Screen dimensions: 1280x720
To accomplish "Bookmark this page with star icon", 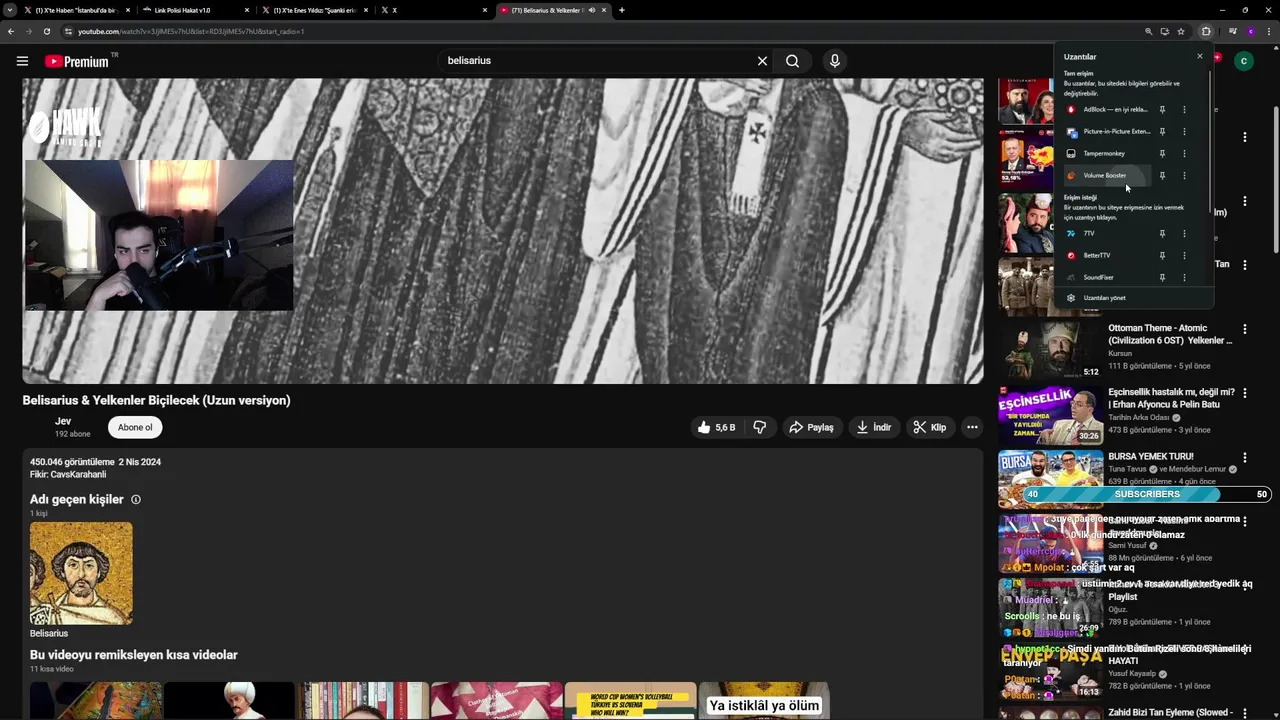I will point(1181,31).
